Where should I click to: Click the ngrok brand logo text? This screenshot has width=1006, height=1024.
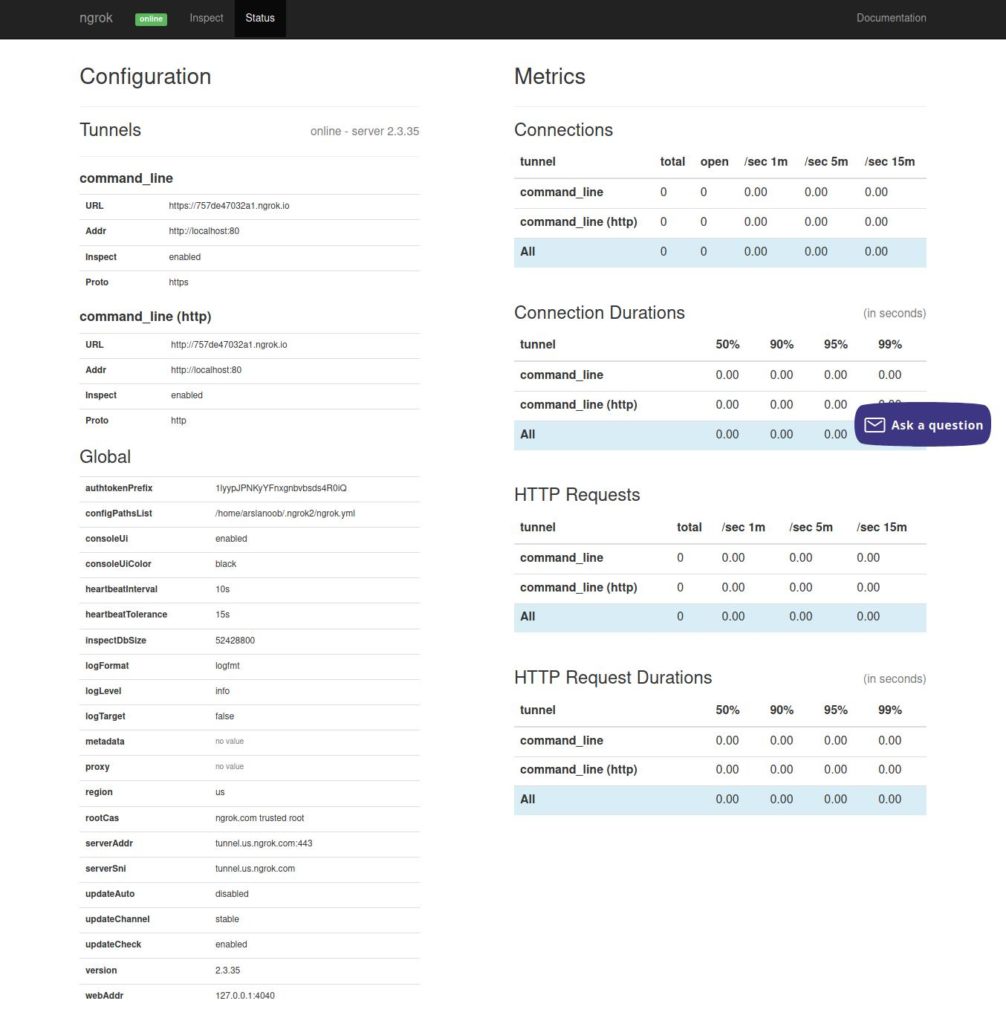point(96,18)
